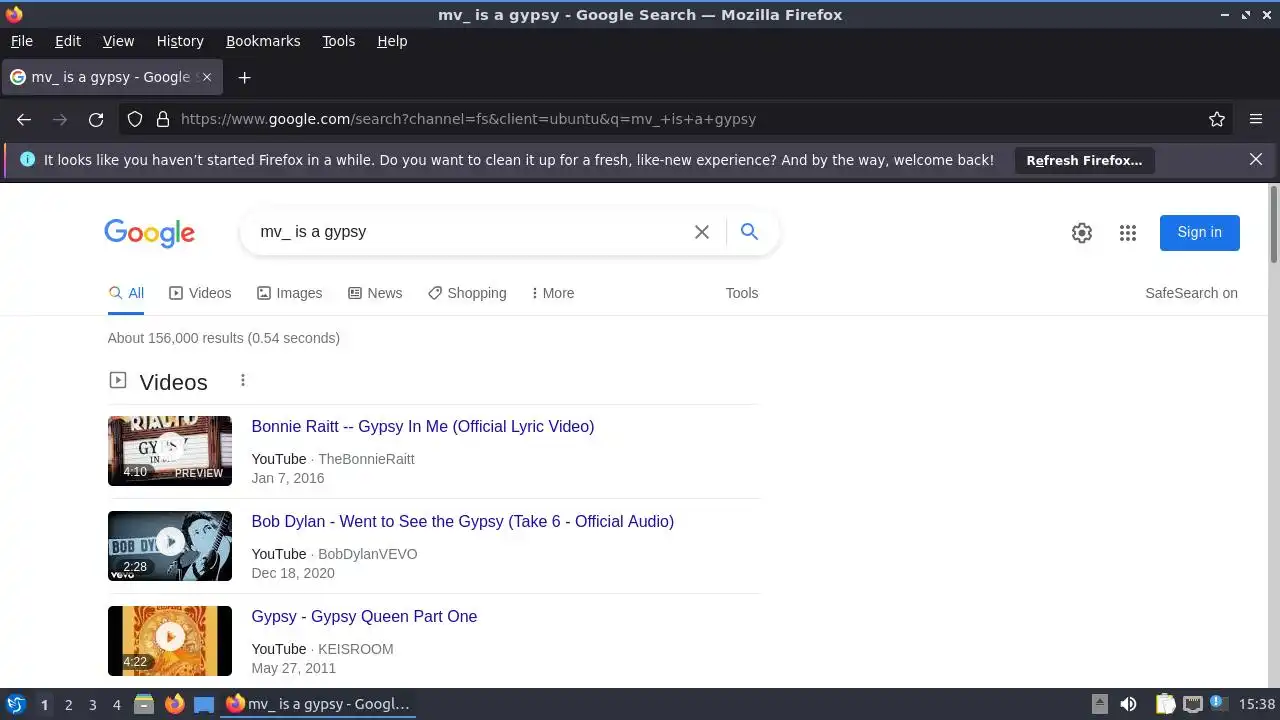This screenshot has height=720, width=1280.
Task: Open the Google apps grid
Action: (1128, 233)
